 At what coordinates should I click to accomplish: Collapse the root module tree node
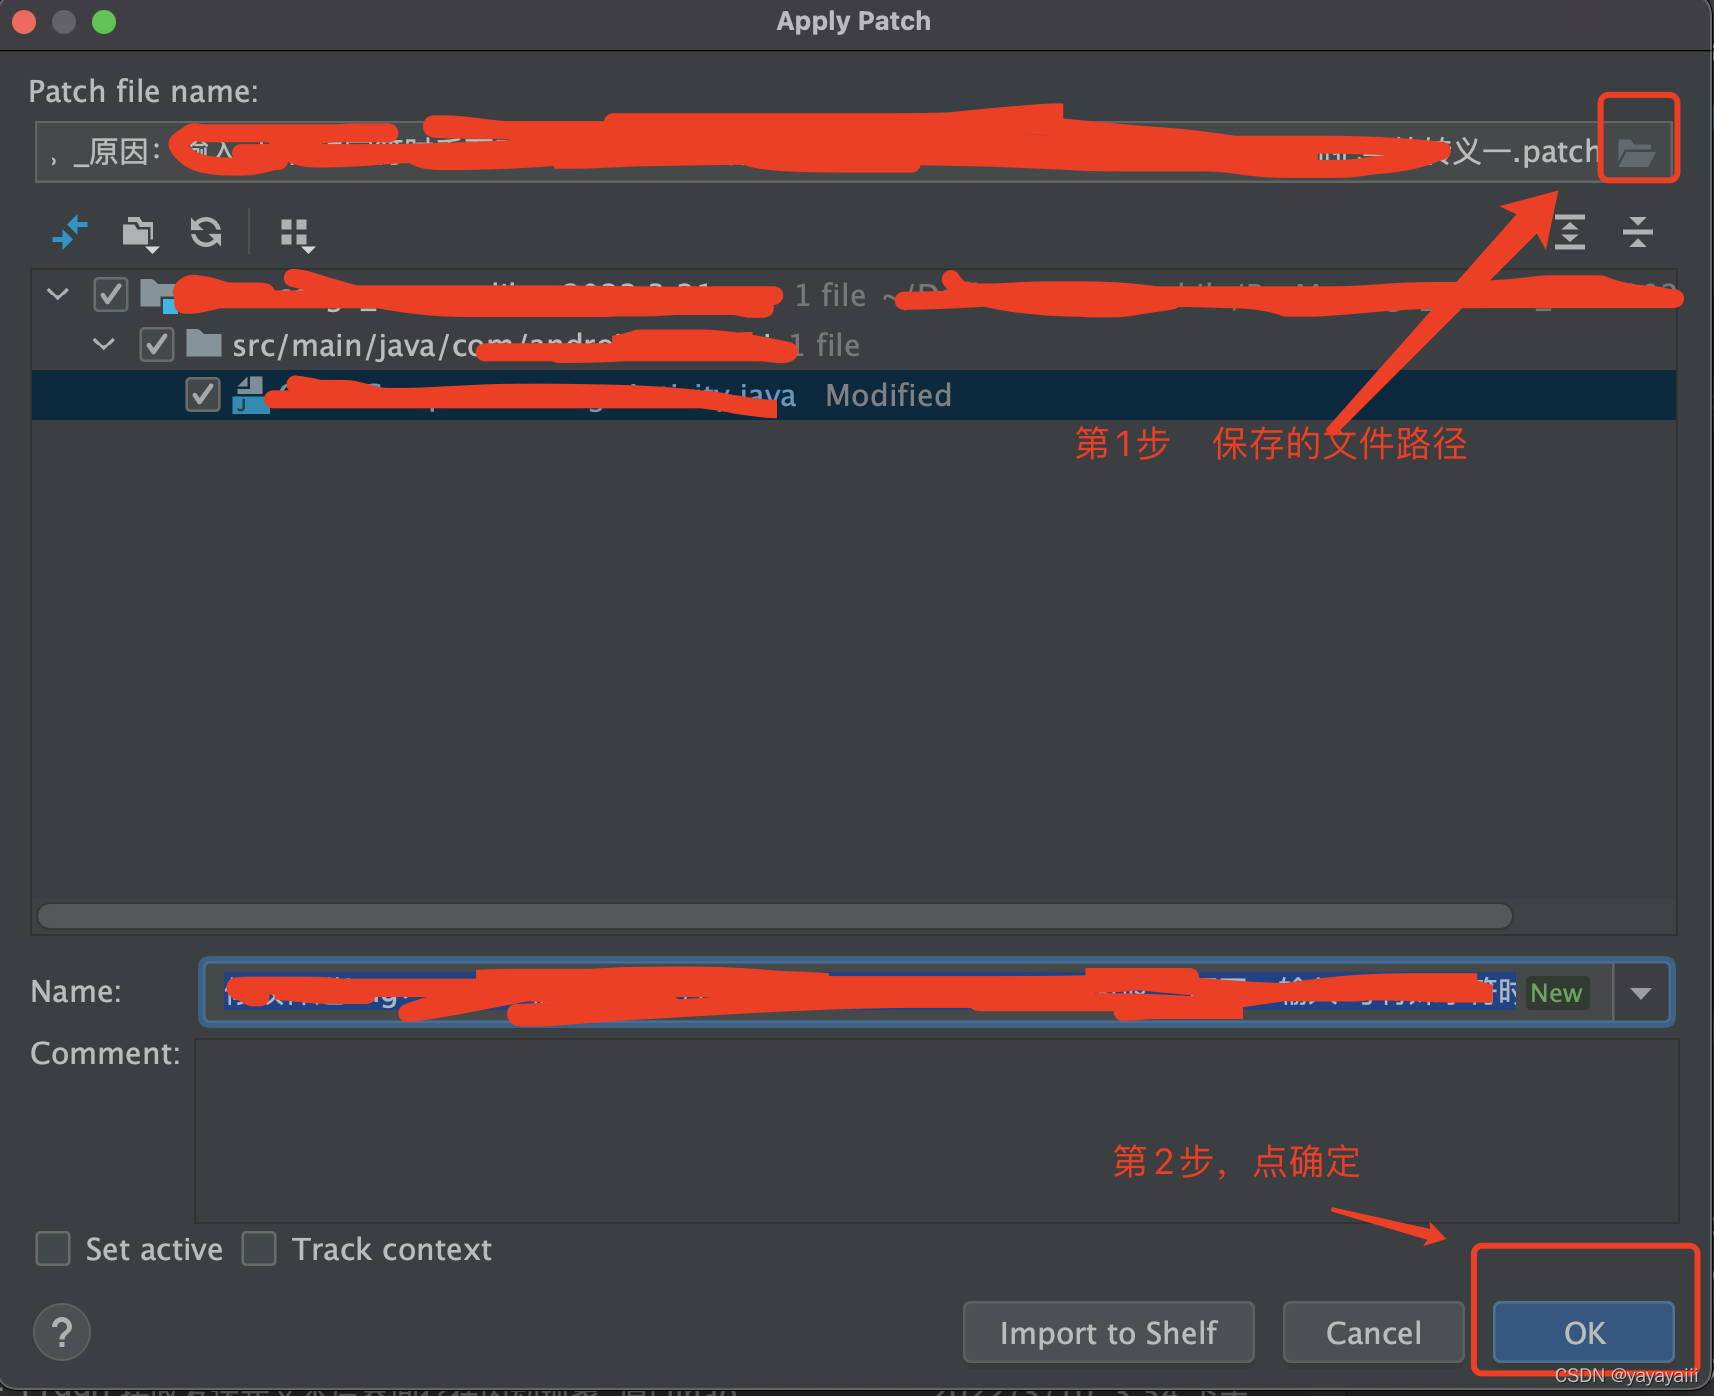point(58,294)
